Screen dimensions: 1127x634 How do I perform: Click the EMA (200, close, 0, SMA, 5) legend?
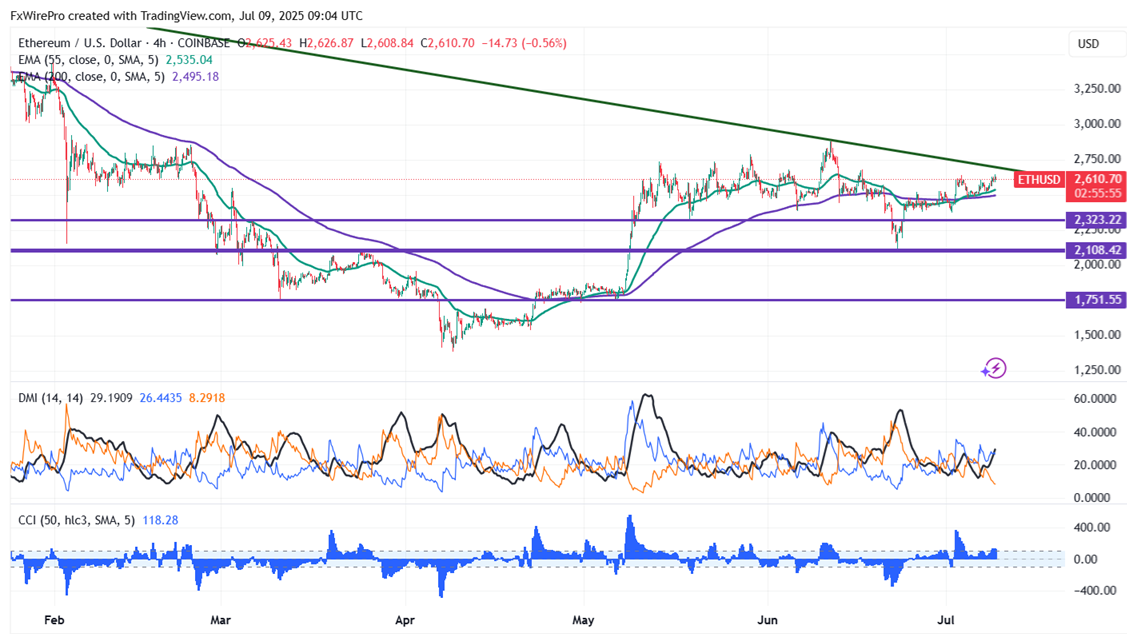pos(91,76)
